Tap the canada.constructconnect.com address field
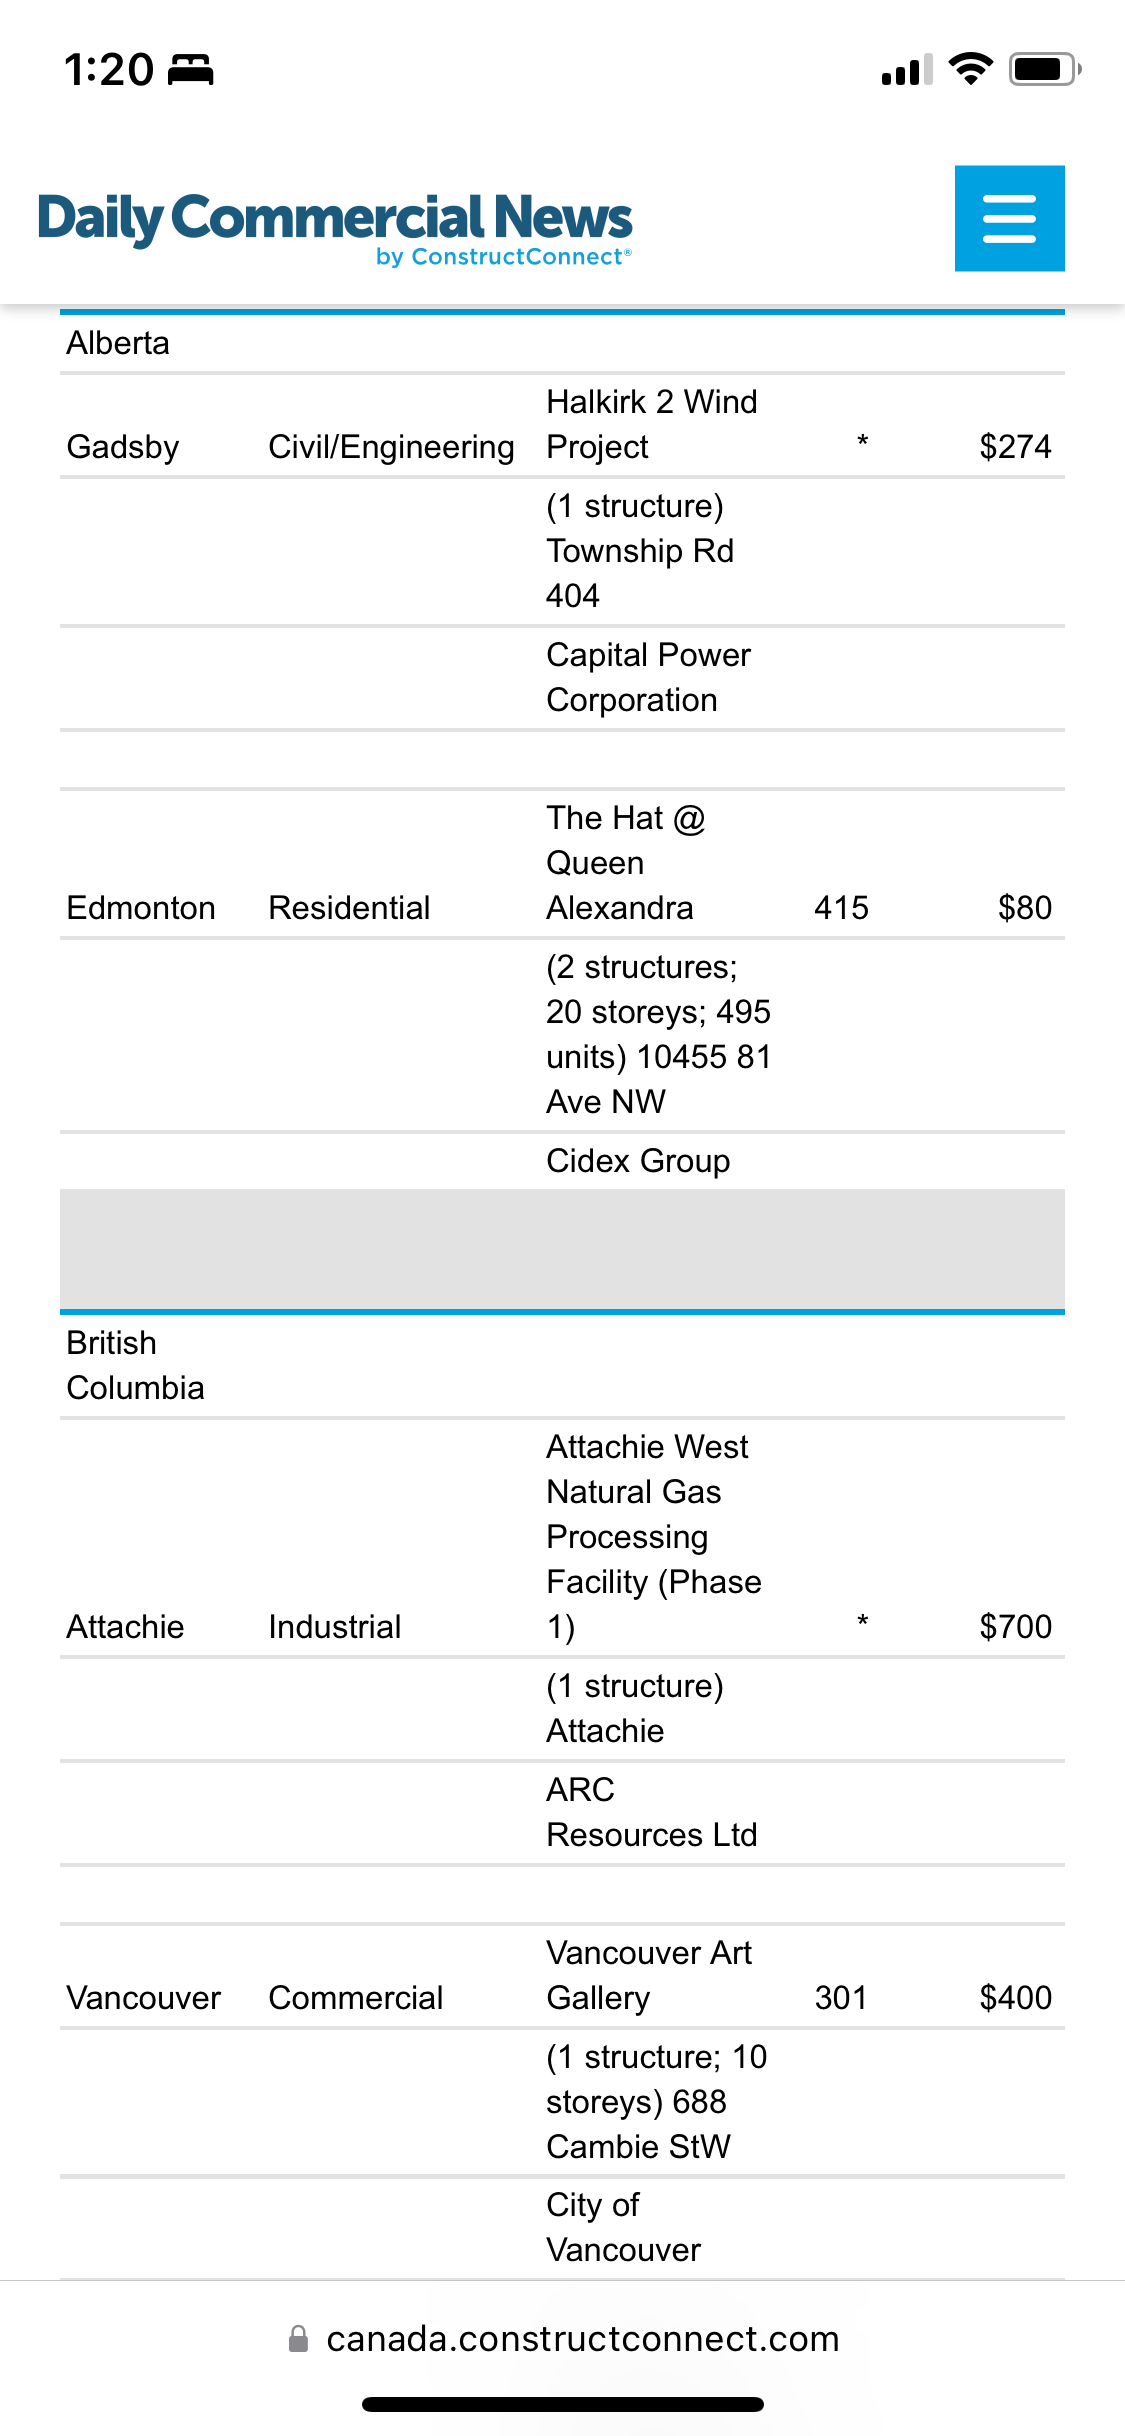Viewport: 1125px width, 2436px height. 582,2338
